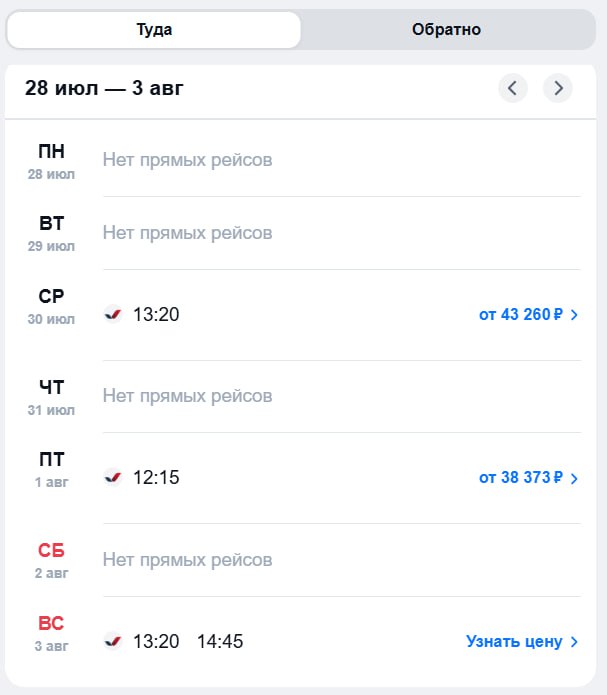Go to the next week with the right arrow
This screenshot has width=607, height=695.
tap(558, 88)
